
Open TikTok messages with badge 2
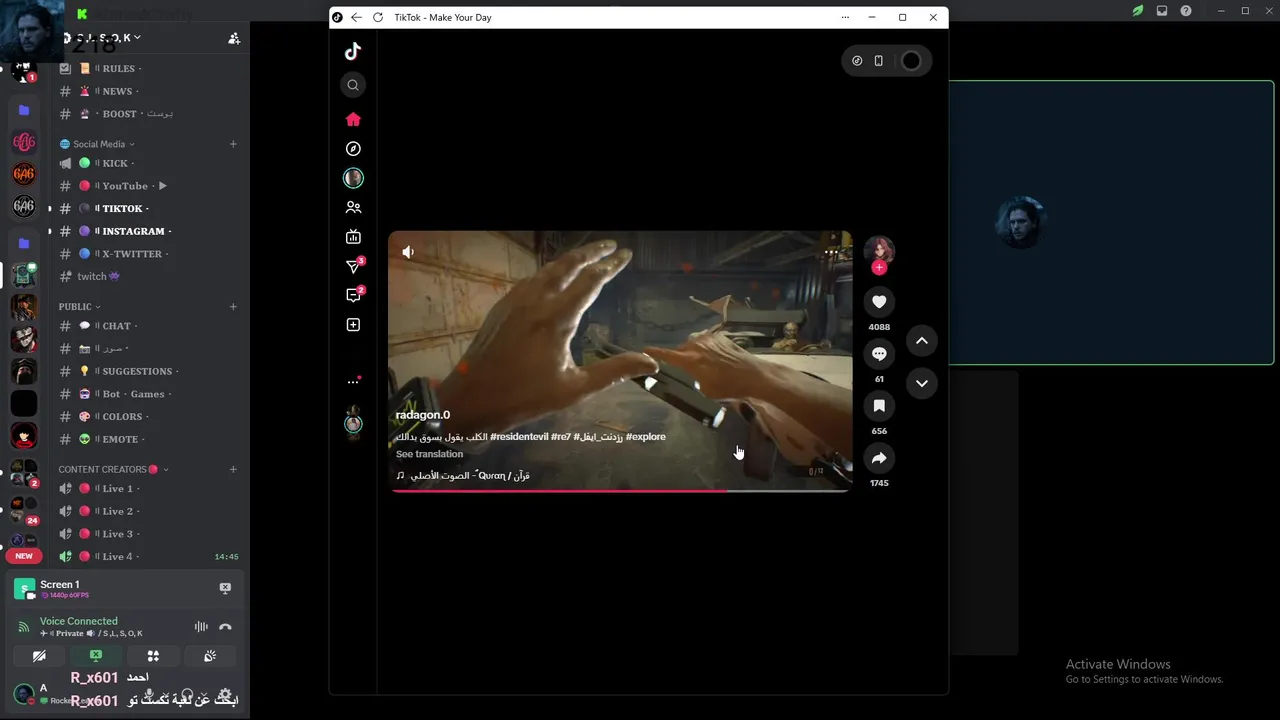click(354, 295)
